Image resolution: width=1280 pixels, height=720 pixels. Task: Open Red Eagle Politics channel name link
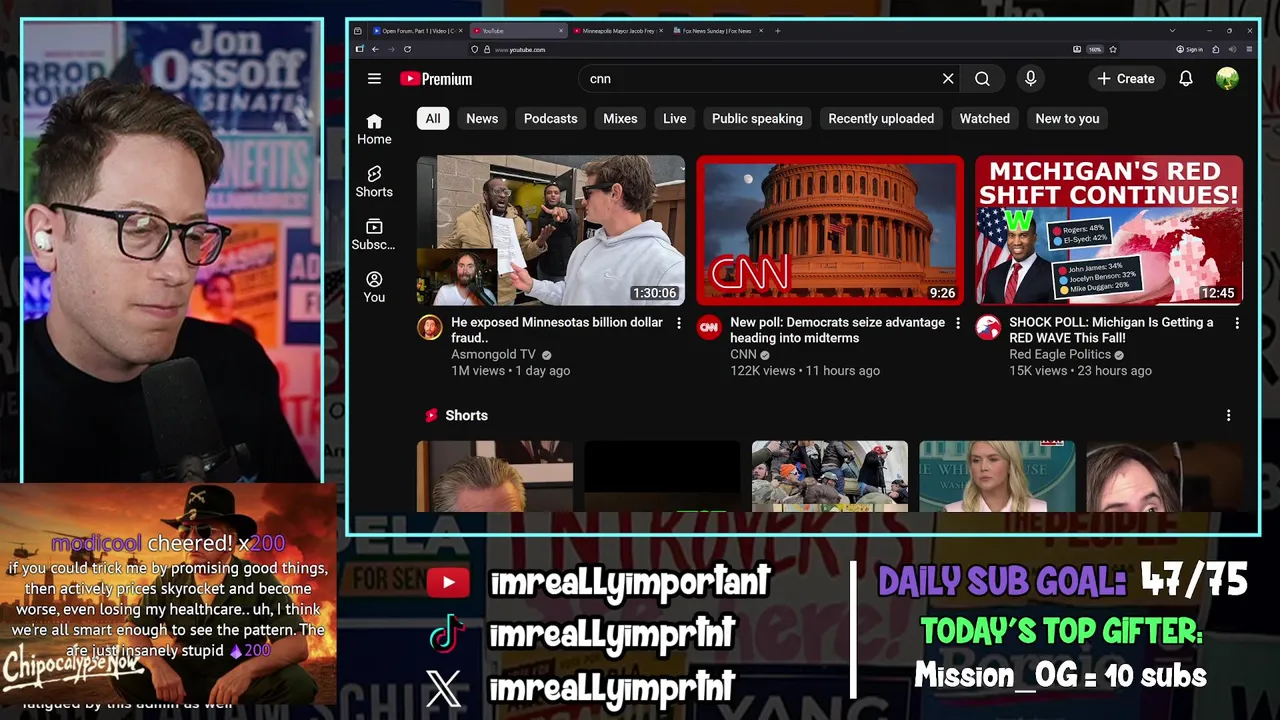click(x=1060, y=354)
